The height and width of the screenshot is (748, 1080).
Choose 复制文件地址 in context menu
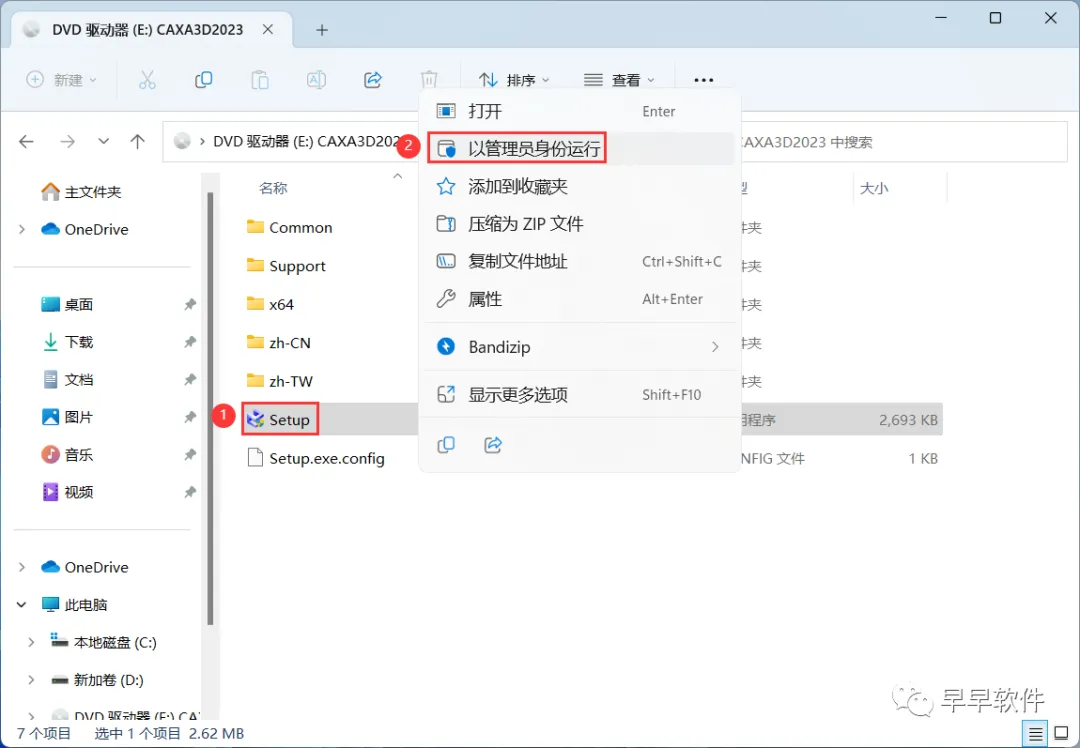coord(580,262)
